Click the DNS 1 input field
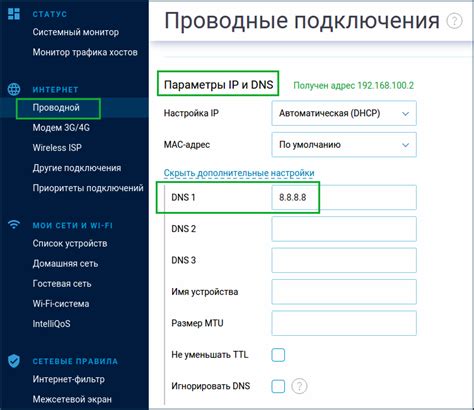 [344, 197]
